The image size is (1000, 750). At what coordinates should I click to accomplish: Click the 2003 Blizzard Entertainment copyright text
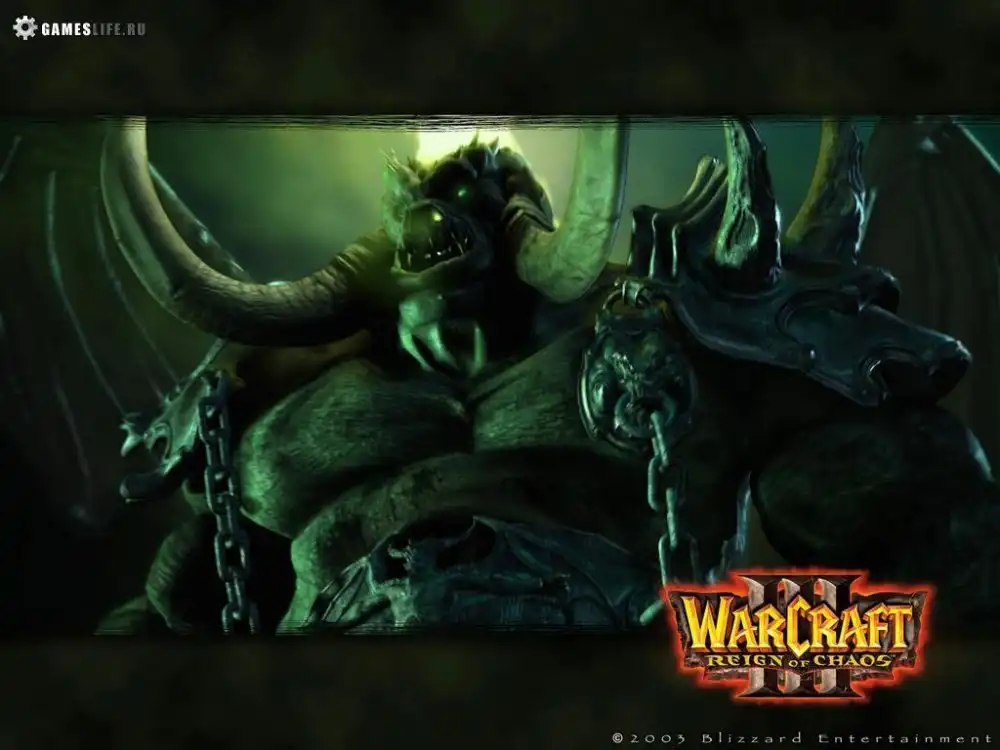point(800,738)
